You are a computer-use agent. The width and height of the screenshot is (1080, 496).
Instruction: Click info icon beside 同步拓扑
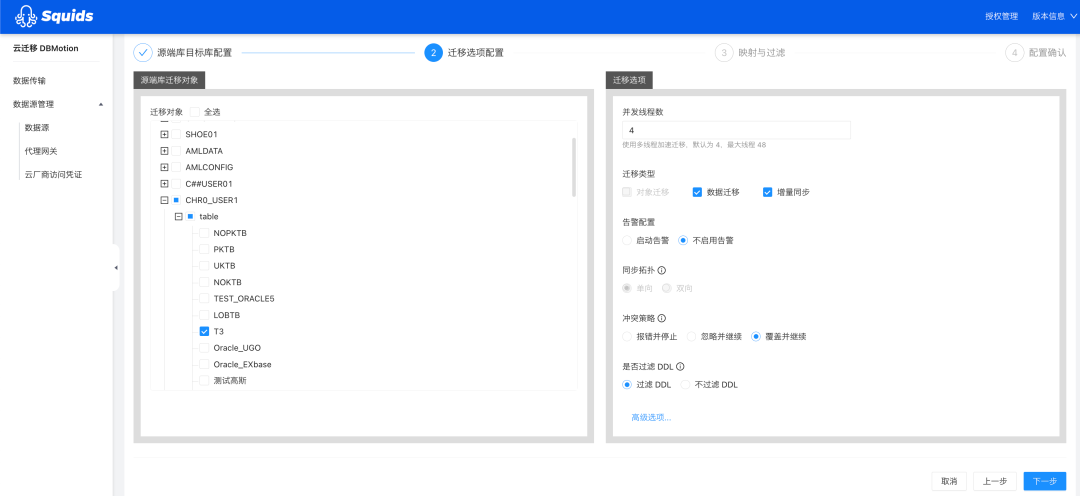click(662, 270)
